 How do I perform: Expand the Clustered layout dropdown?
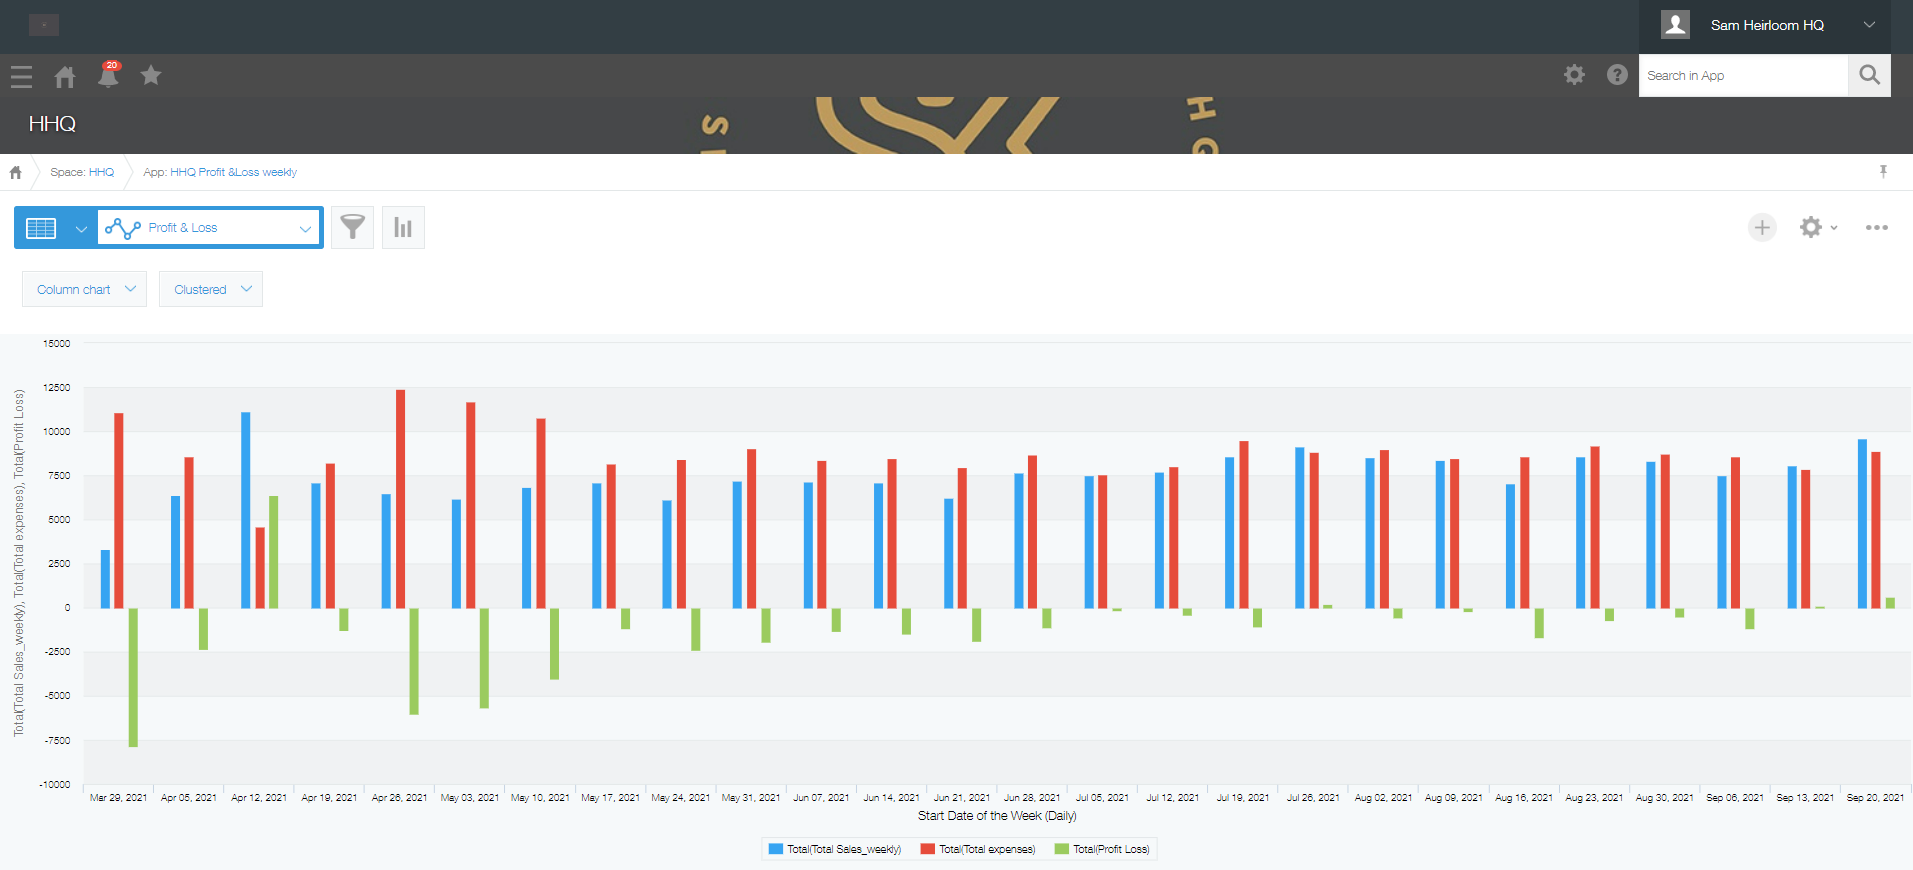tap(211, 289)
